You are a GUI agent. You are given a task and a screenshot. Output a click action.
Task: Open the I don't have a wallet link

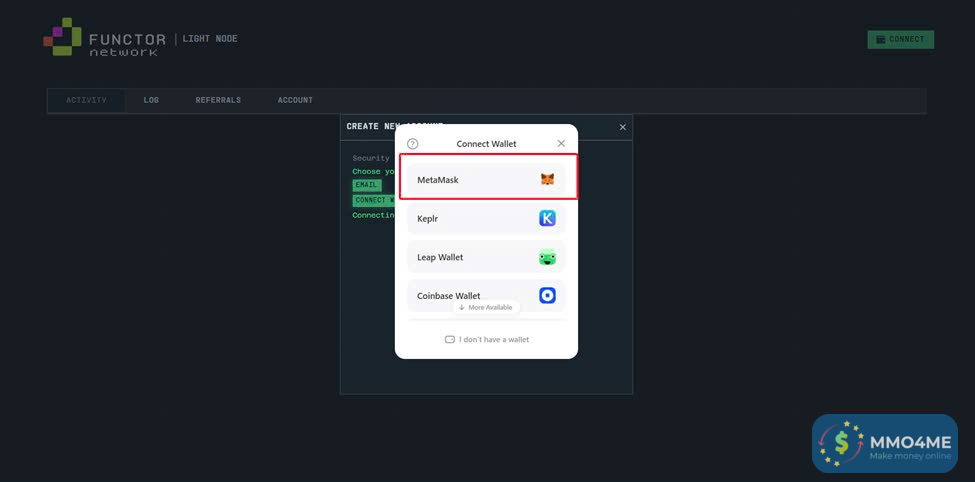(x=487, y=340)
